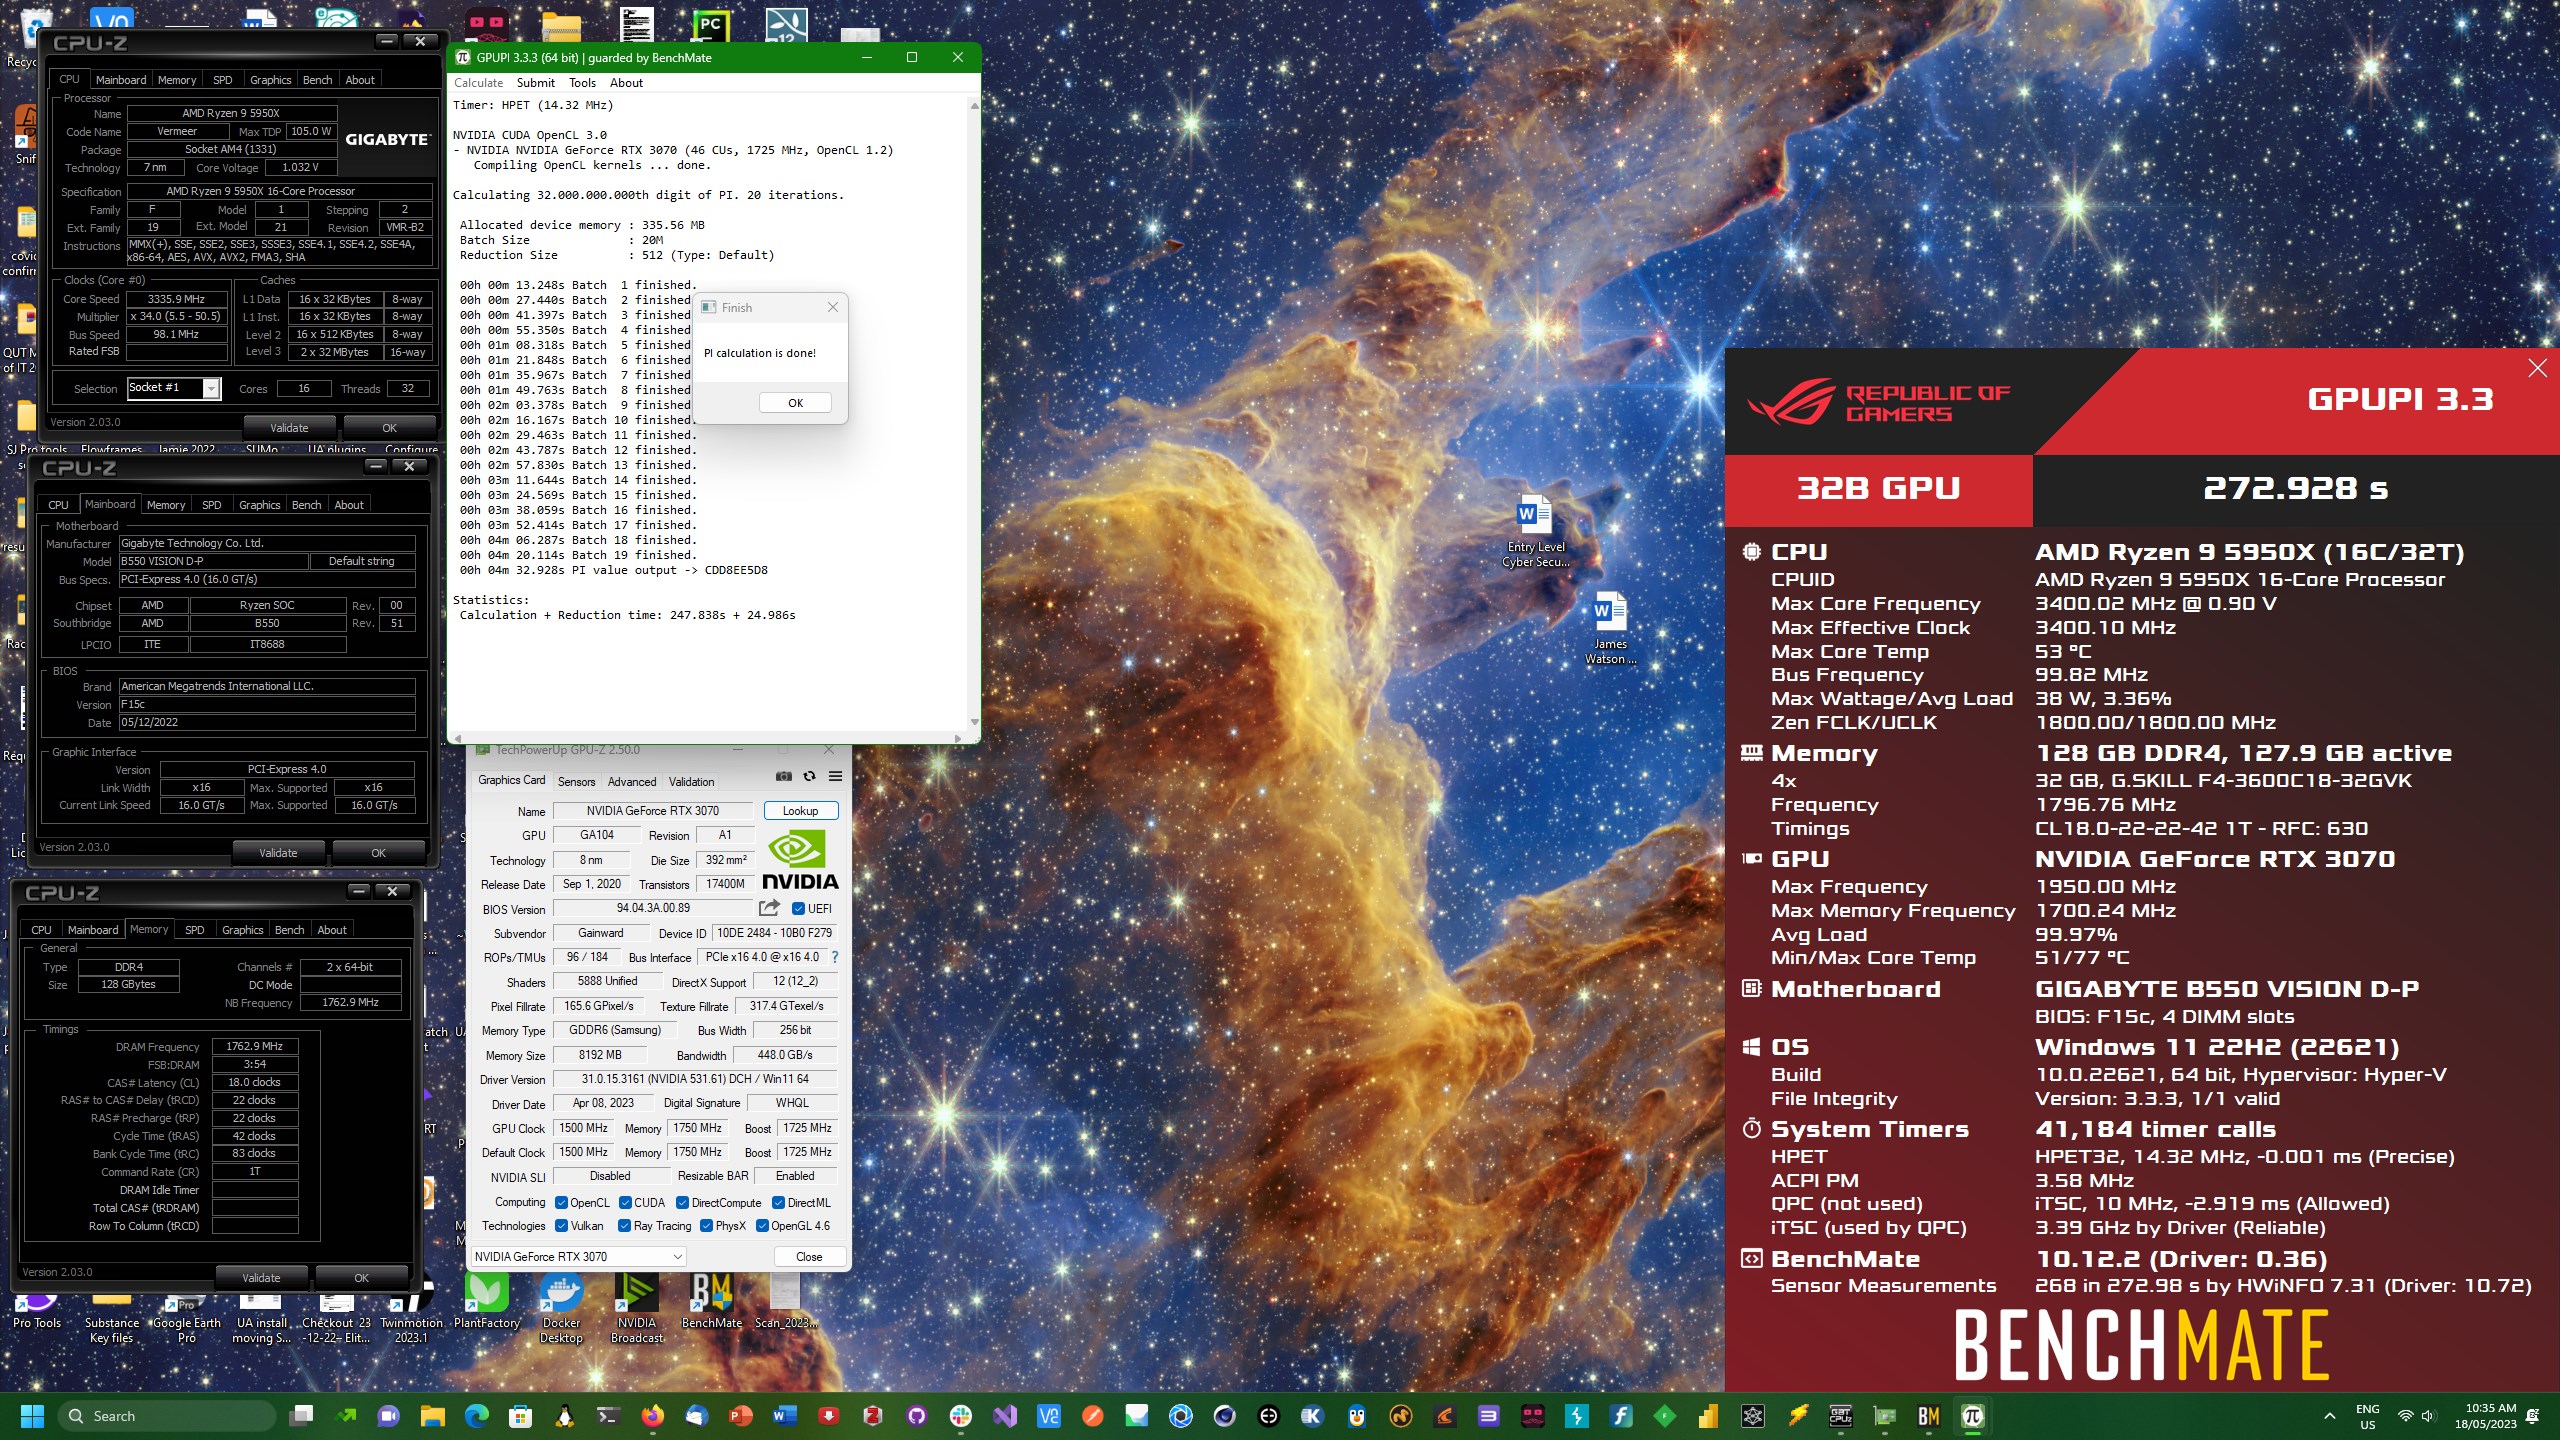Open Firefox from the taskbar

tap(653, 1416)
